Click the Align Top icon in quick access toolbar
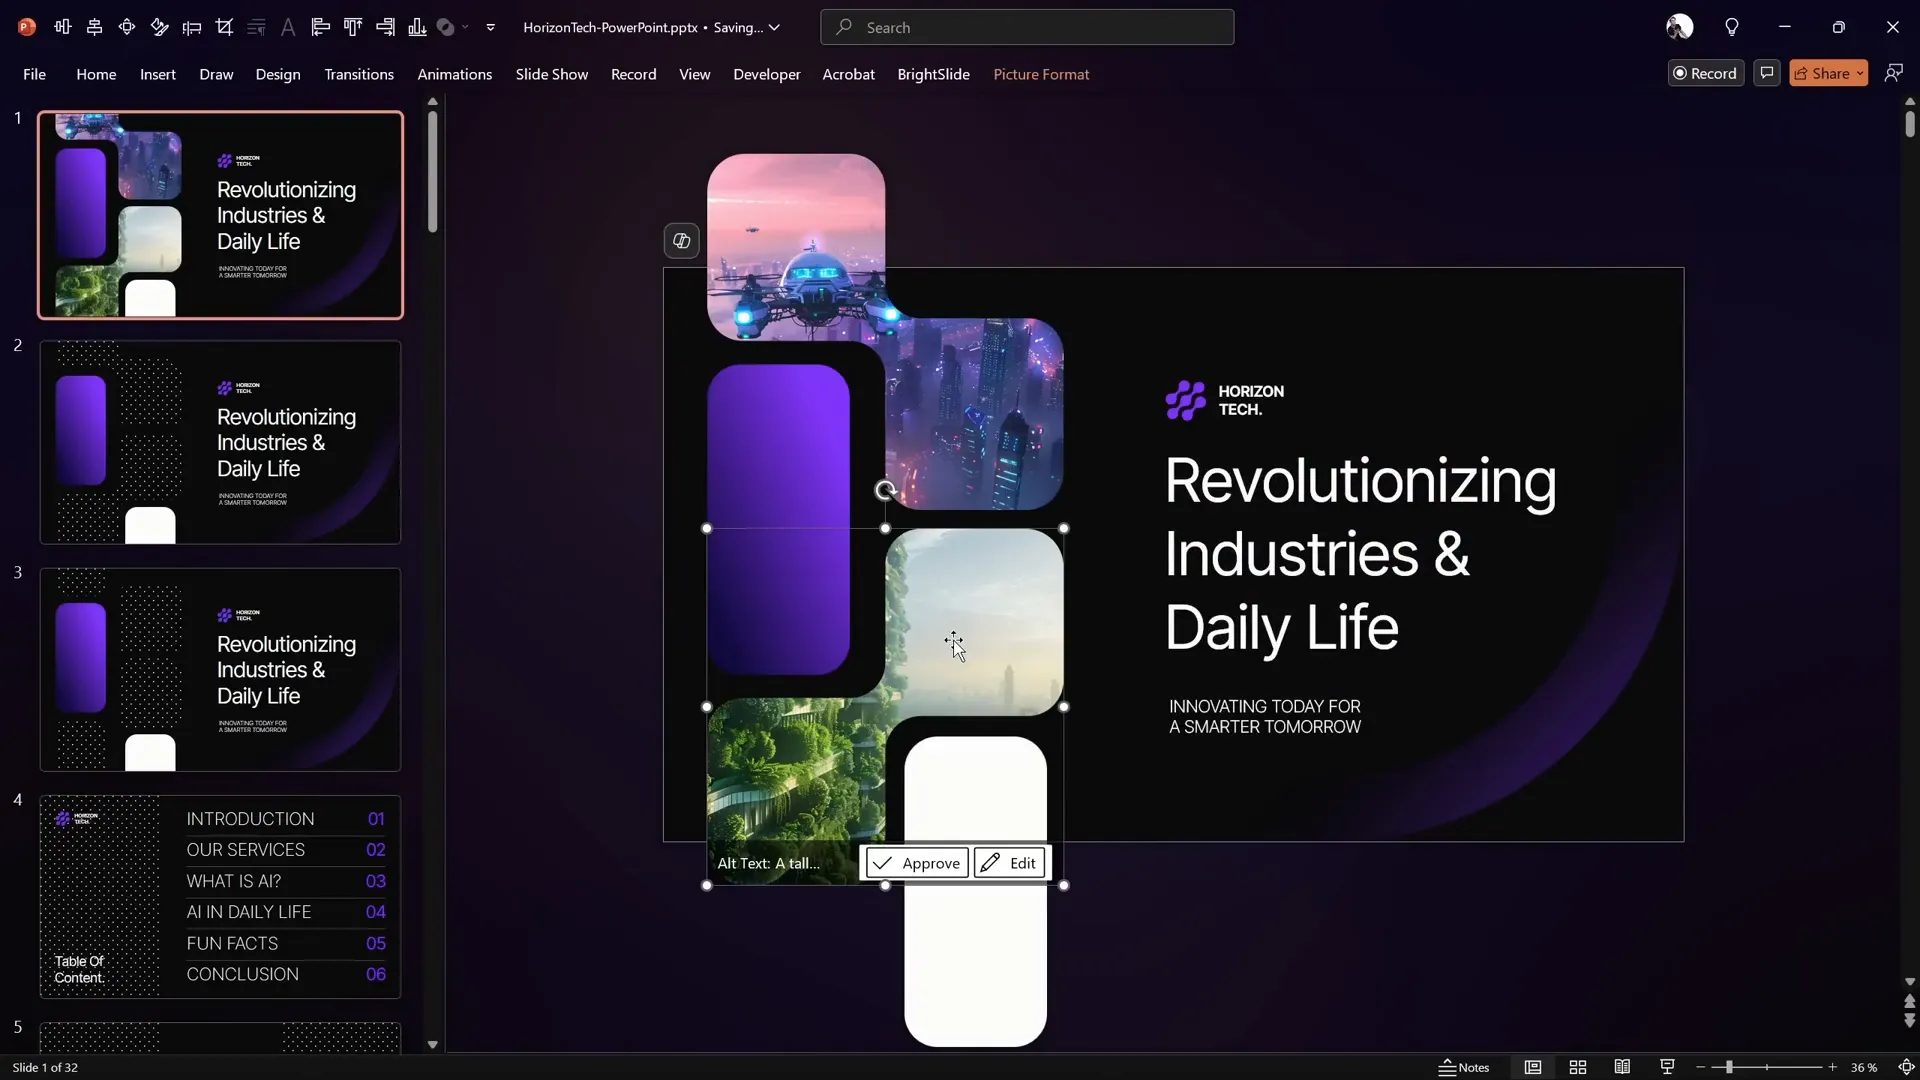 coord(352,27)
